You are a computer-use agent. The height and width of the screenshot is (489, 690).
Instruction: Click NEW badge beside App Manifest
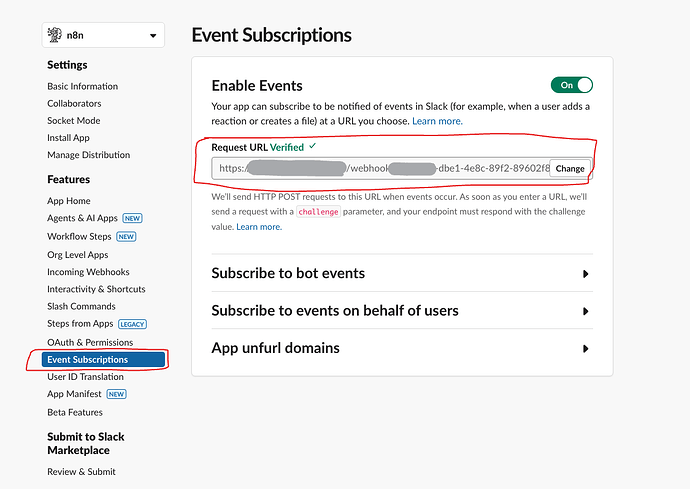[117, 394]
